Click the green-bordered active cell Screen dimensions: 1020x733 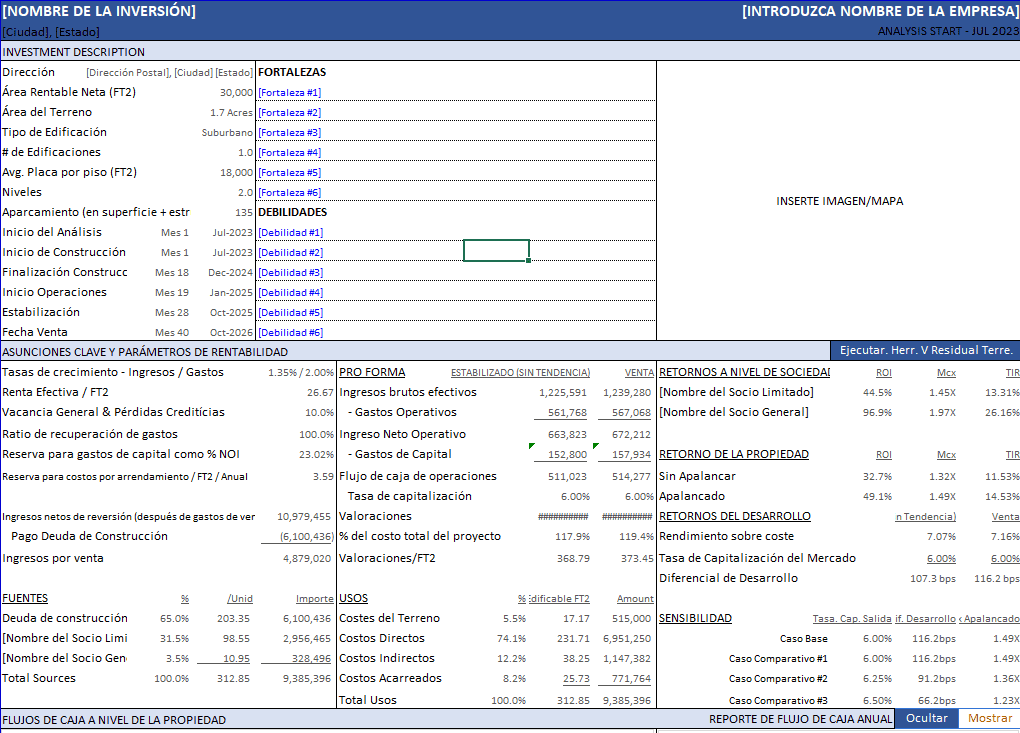(x=496, y=250)
